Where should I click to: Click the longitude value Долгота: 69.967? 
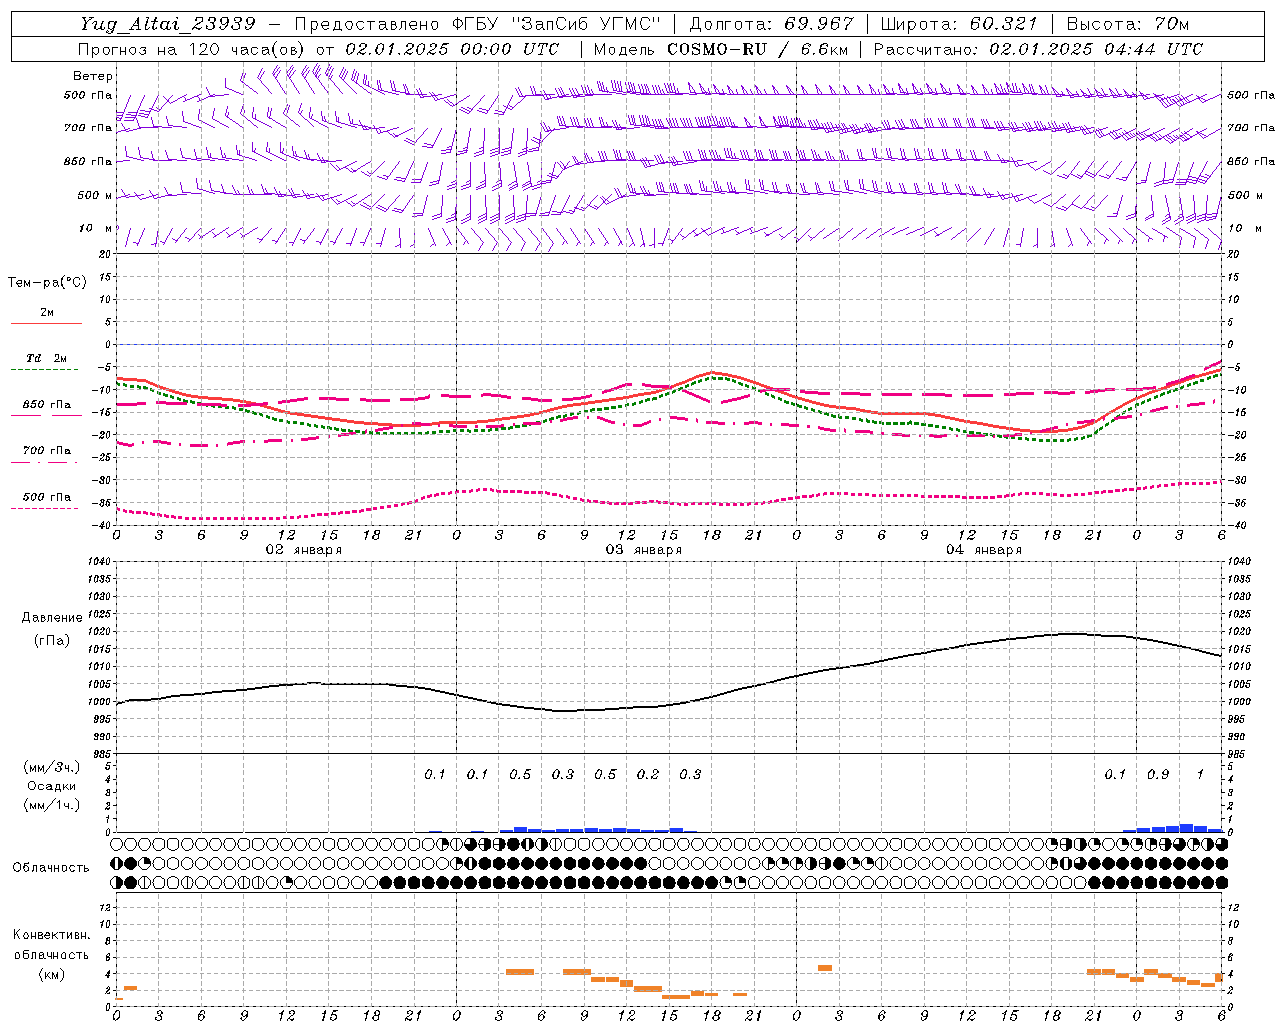click(772, 24)
